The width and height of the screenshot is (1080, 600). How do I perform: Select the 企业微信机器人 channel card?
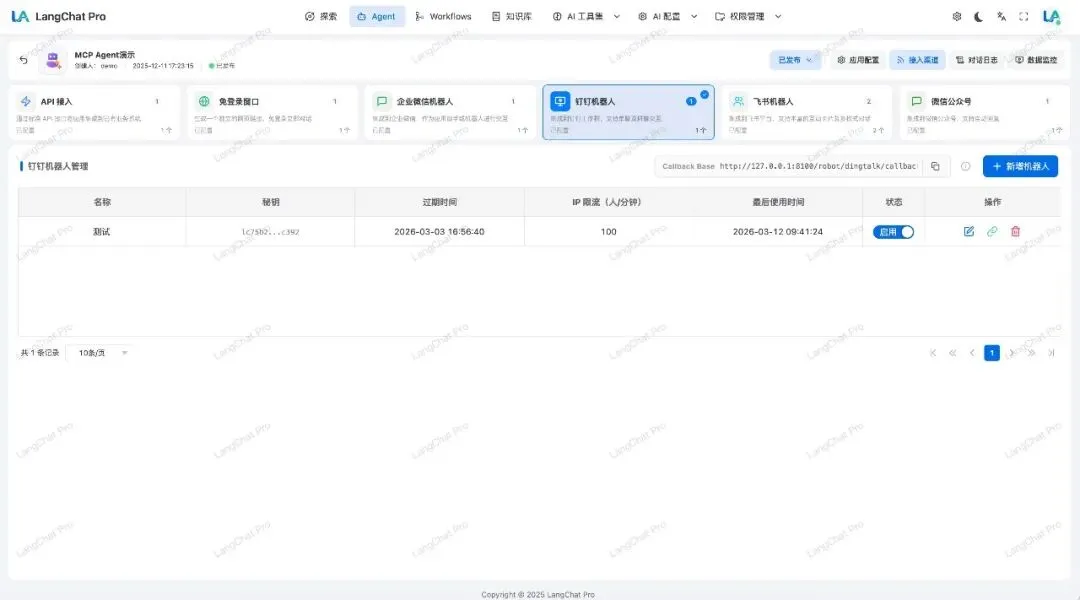point(450,112)
